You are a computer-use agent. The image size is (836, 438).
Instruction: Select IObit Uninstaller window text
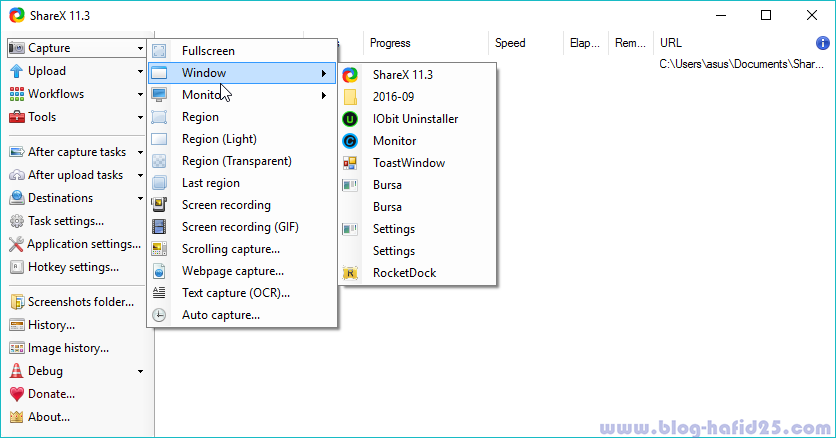click(415, 119)
